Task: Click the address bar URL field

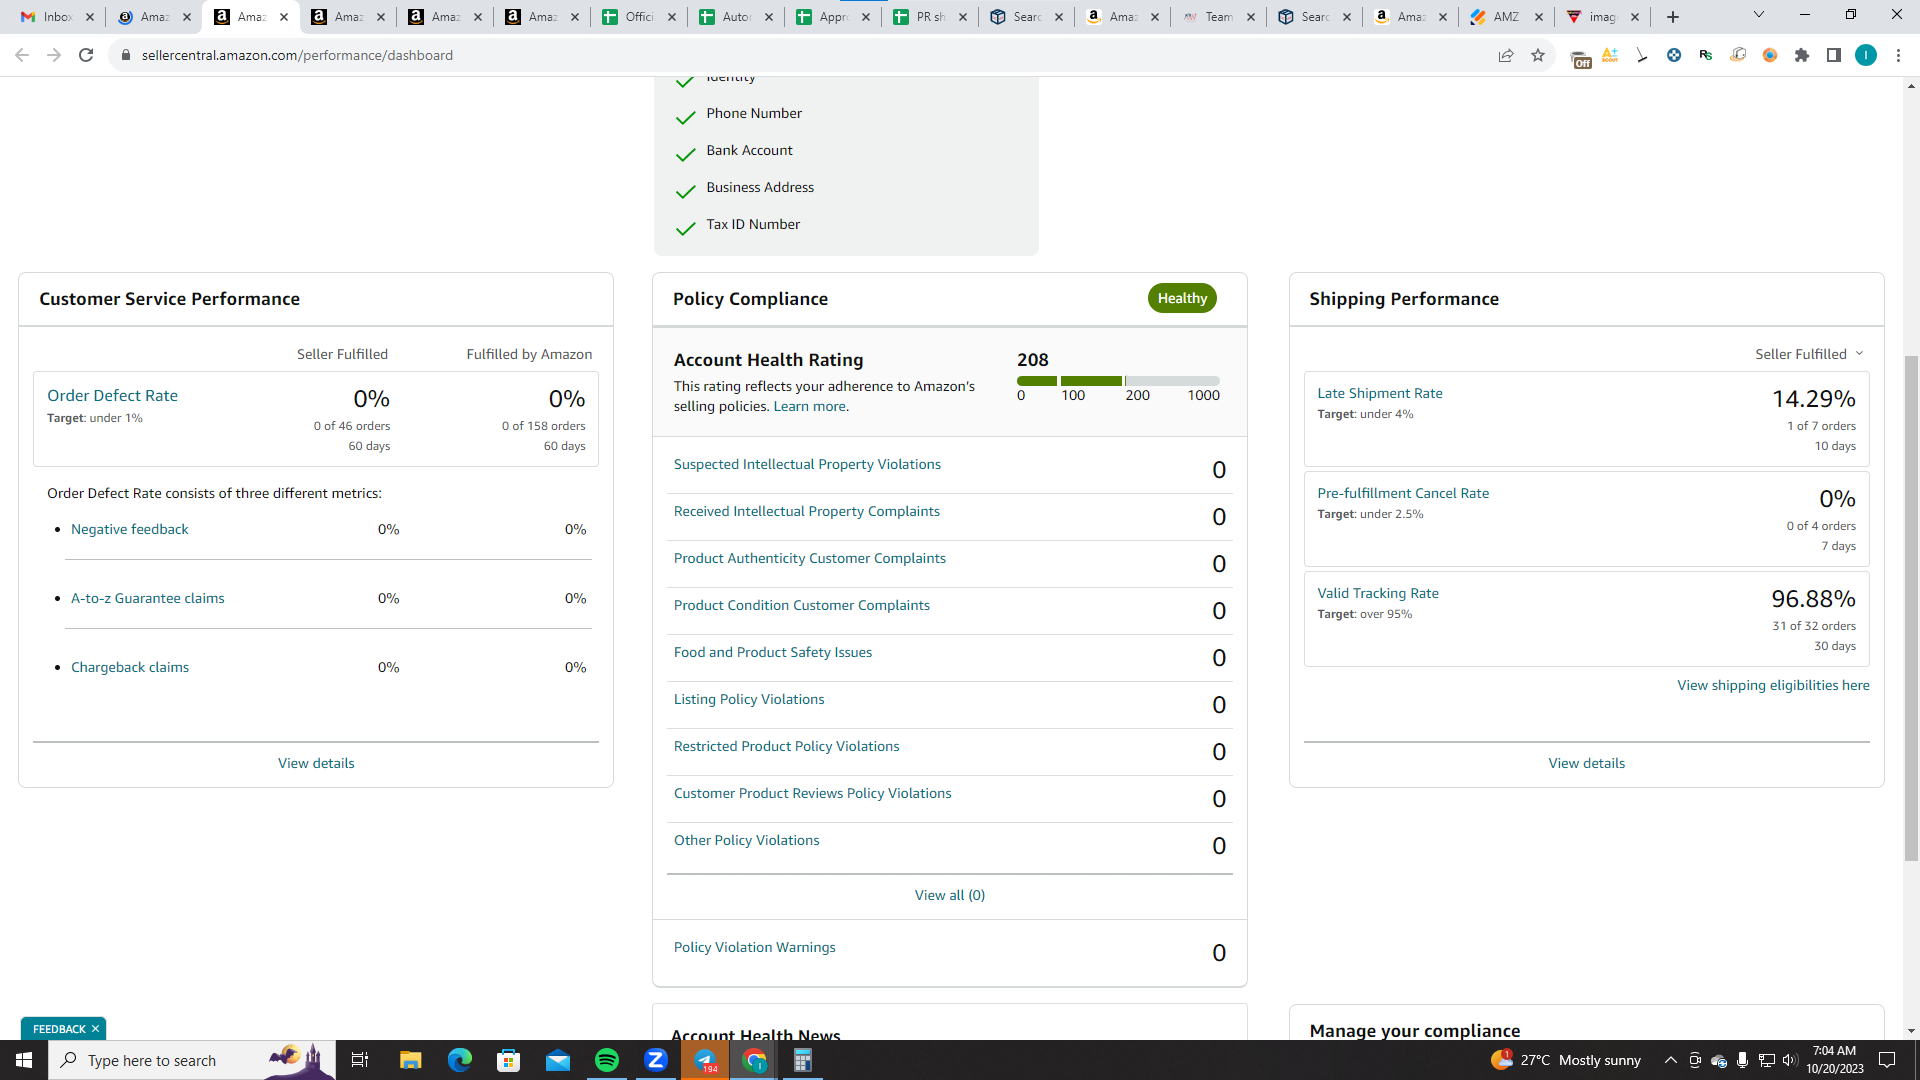Action: [800, 55]
